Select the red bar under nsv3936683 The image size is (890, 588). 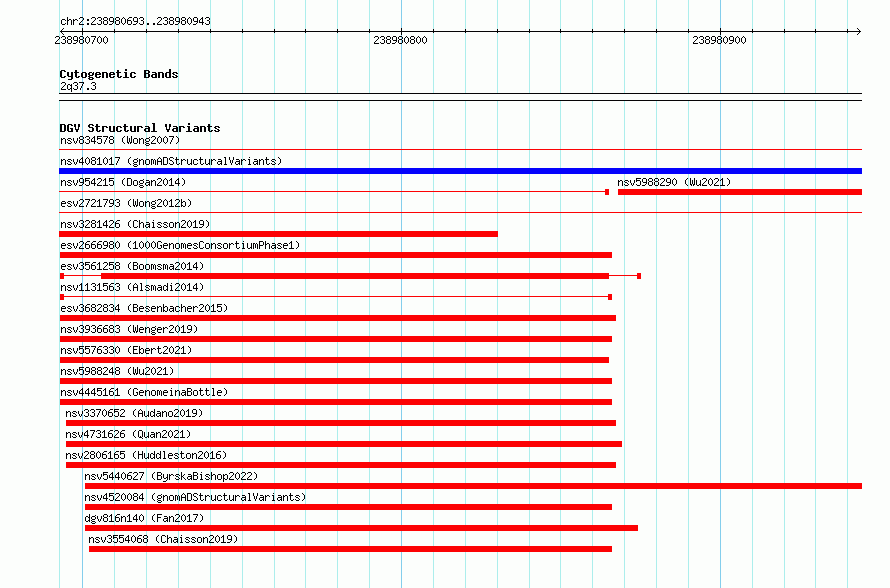(335, 339)
